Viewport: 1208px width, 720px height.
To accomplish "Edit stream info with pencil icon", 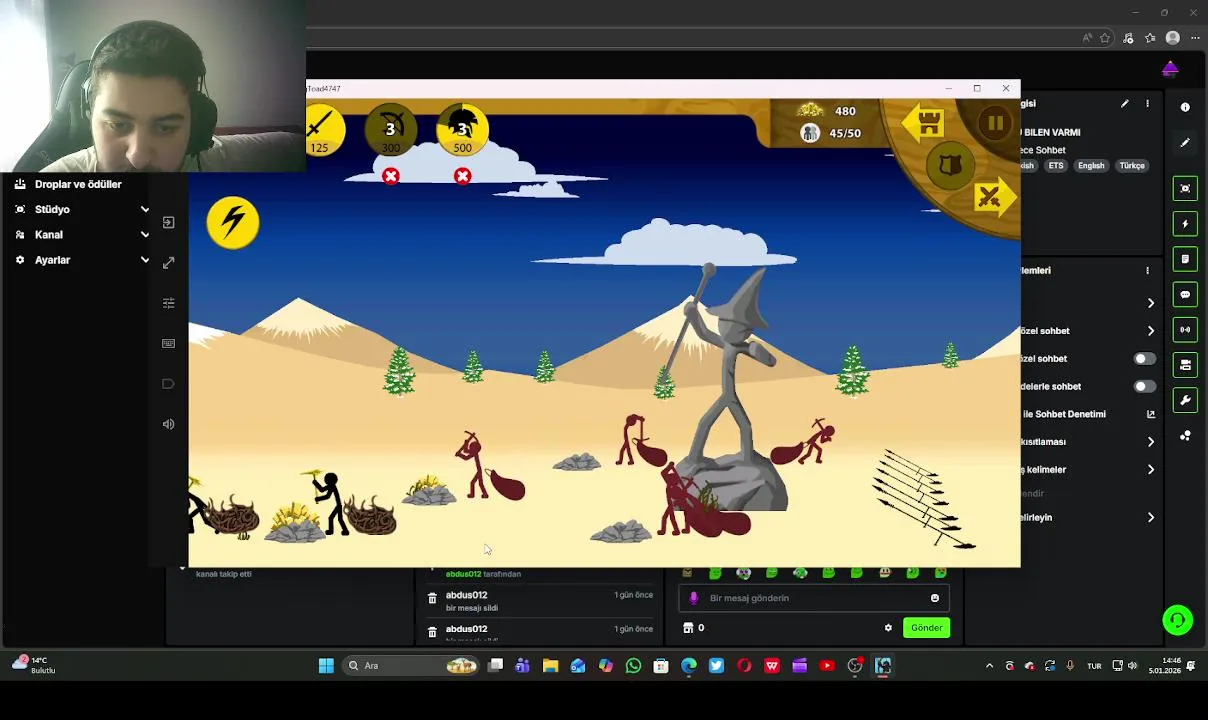I will 1125,103.
